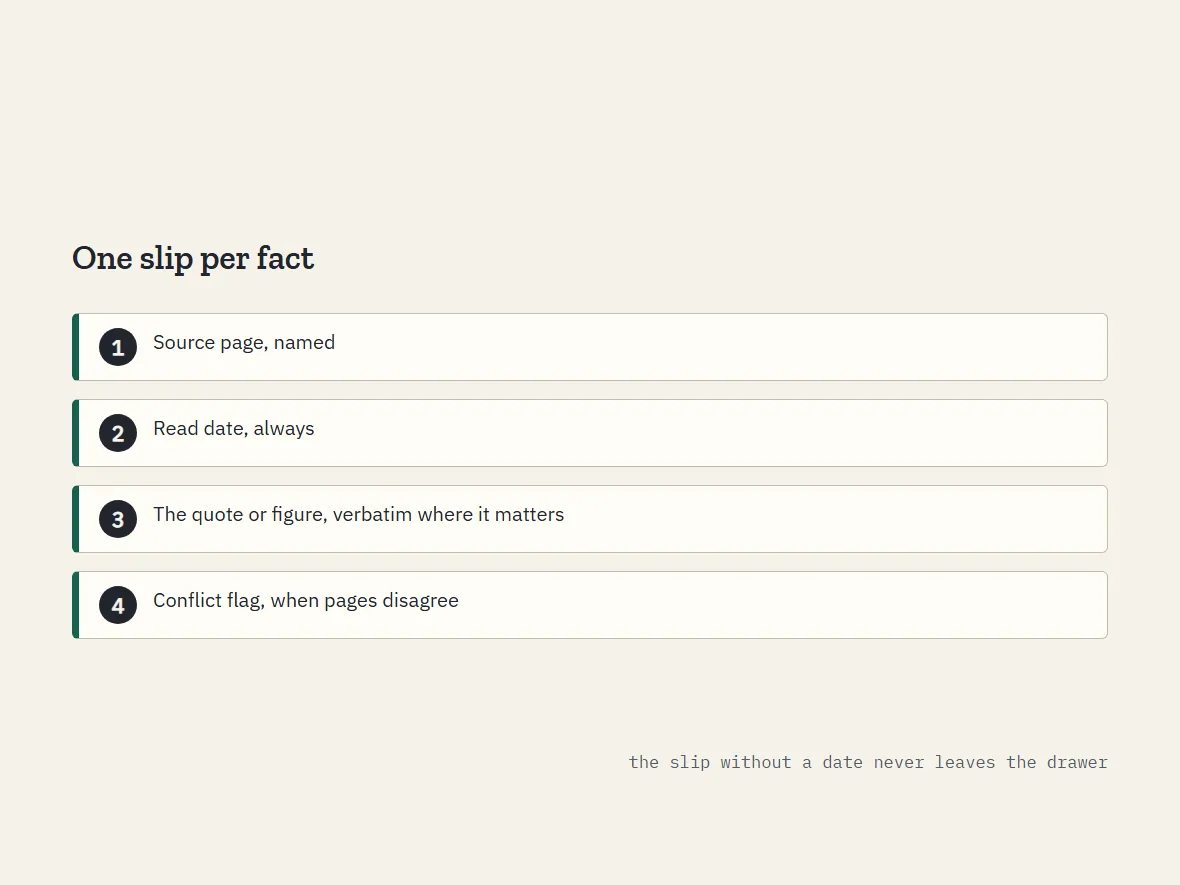Click the footer note about the drawer
This screenshot has height=885, width=1180.
point(868,762)
